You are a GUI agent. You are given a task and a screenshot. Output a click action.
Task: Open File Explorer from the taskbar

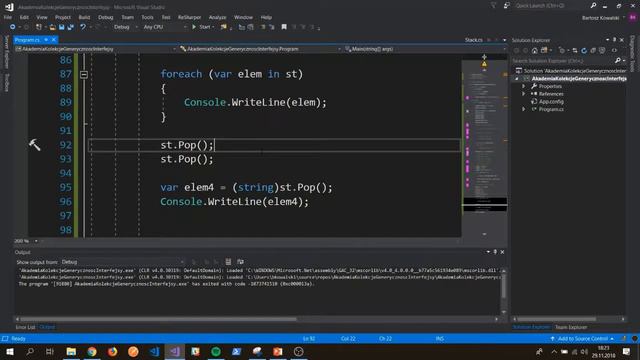pyautogui.click(x=71, y=351)
